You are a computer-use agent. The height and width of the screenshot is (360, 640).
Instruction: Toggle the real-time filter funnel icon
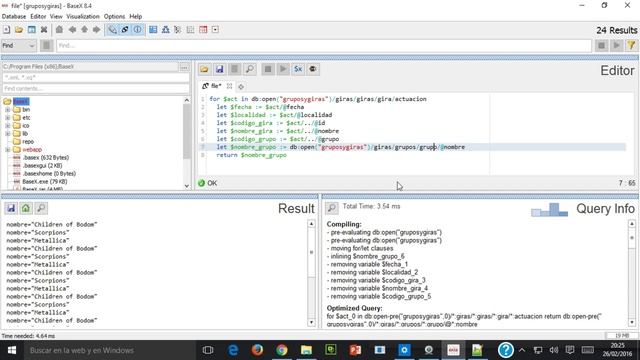pos(631,46)
